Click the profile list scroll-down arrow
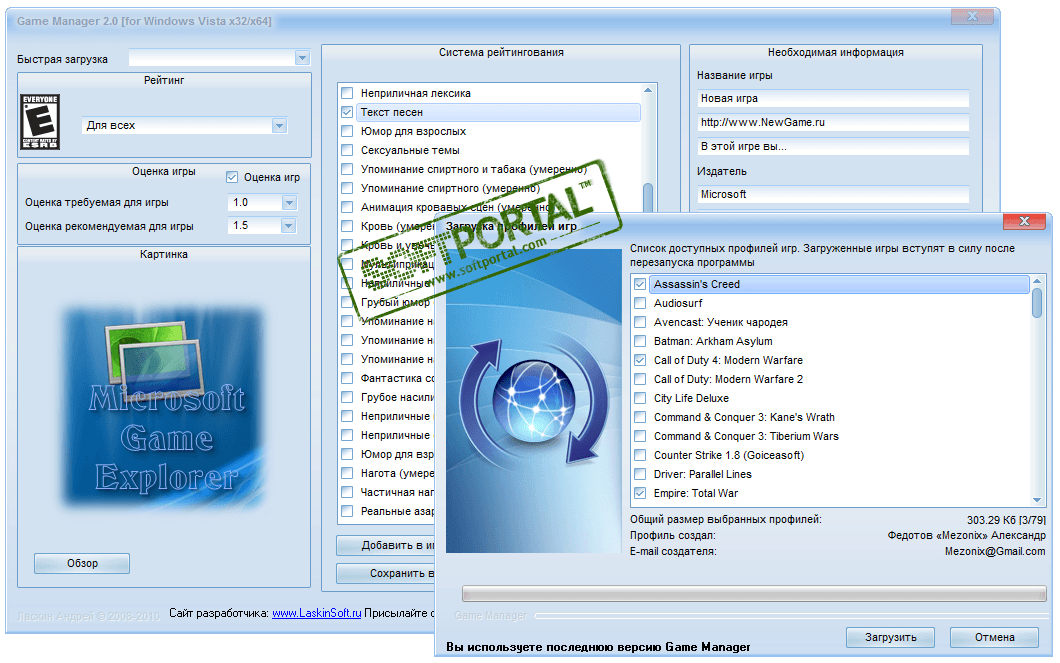1060x663 pixels. [1037, 500]
